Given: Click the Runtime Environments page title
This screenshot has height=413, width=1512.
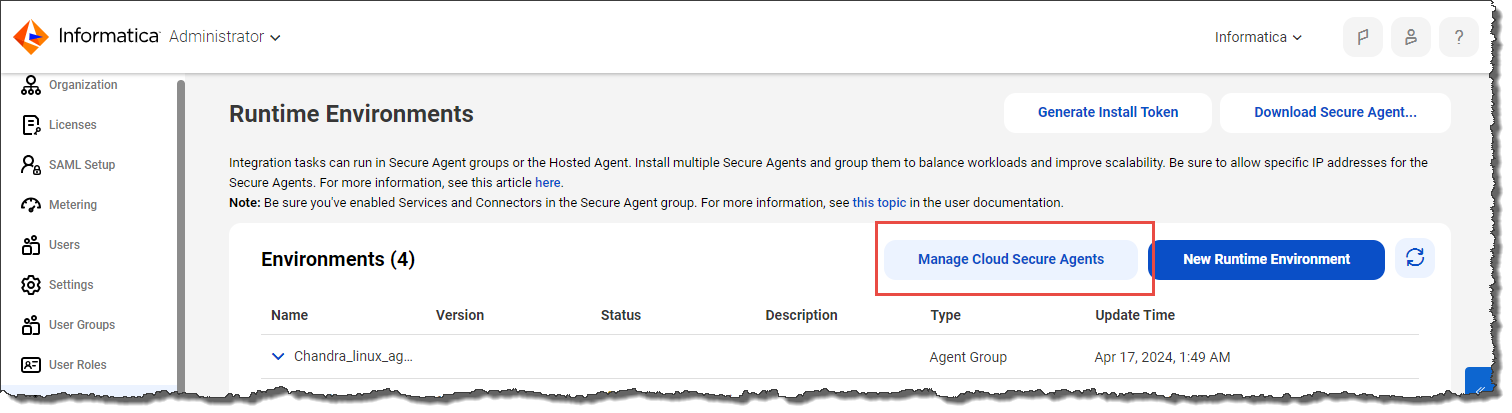Looking at the screenshot, I should (x=351, y=114).
